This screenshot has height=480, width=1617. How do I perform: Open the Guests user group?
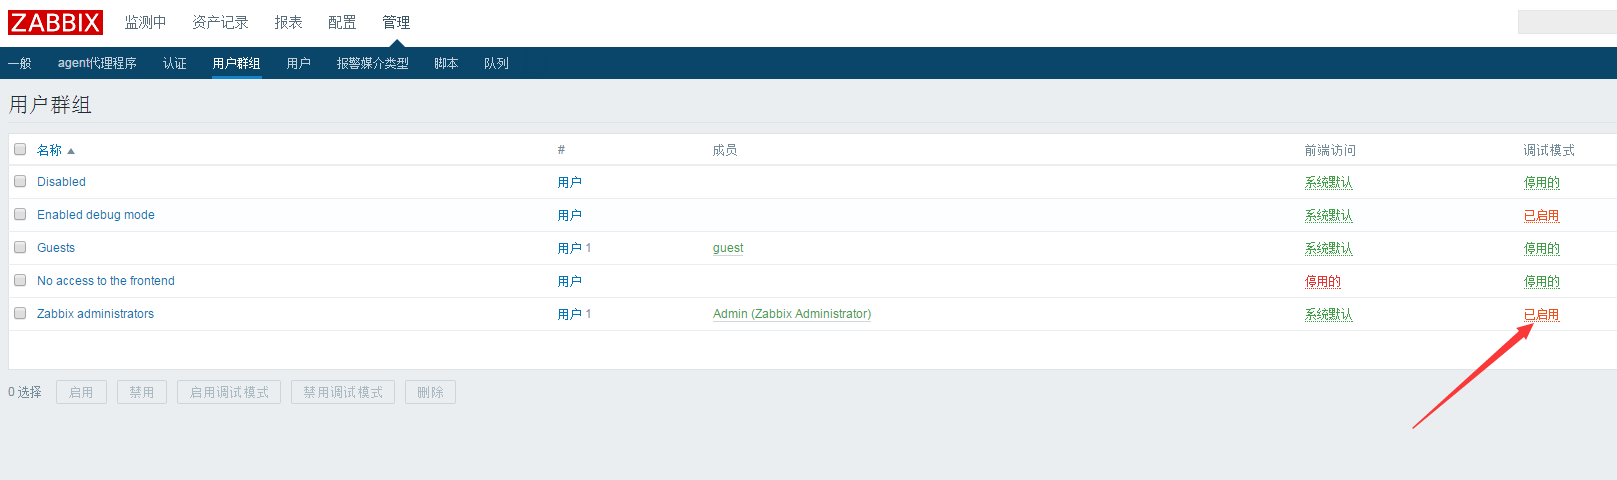click(56, 248)
